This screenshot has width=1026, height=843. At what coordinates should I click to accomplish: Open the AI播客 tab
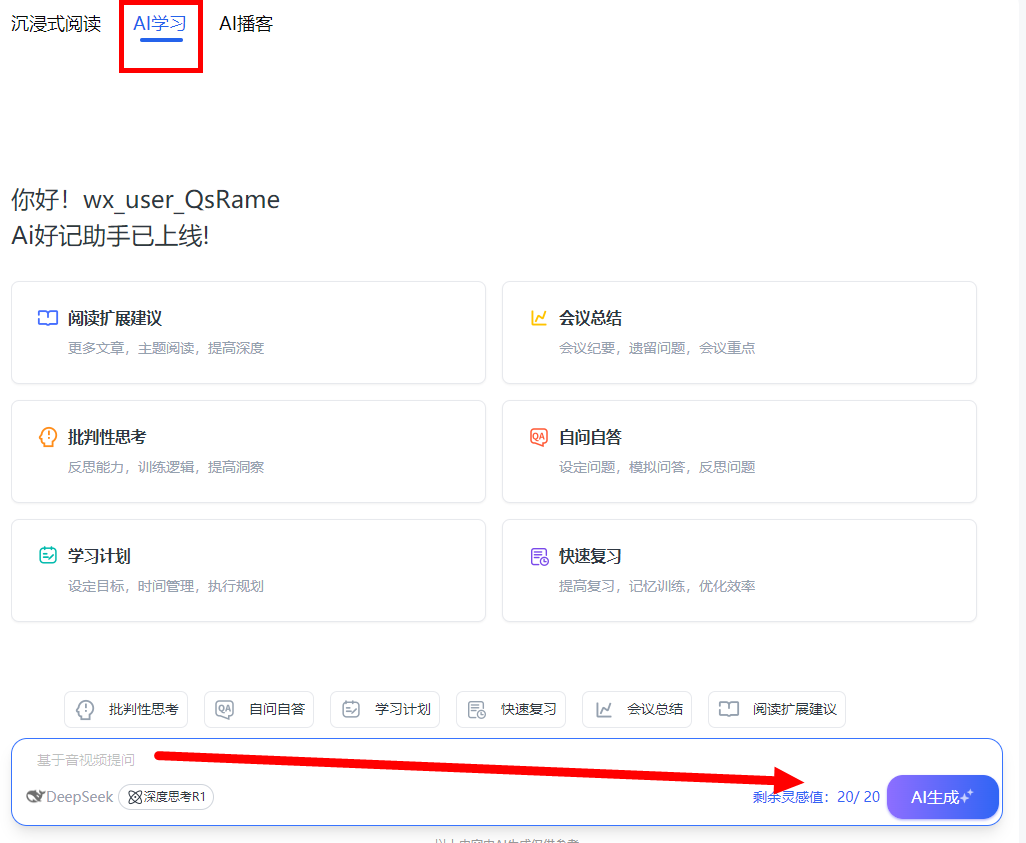(246, 24)
